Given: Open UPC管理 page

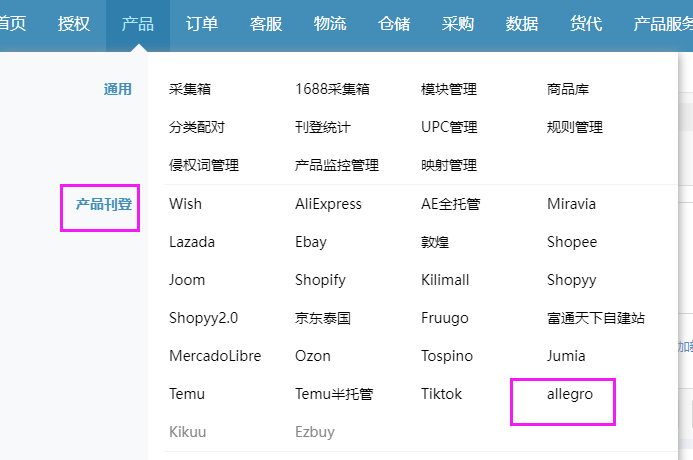Looking at the screenshot, I should [449, 127].
